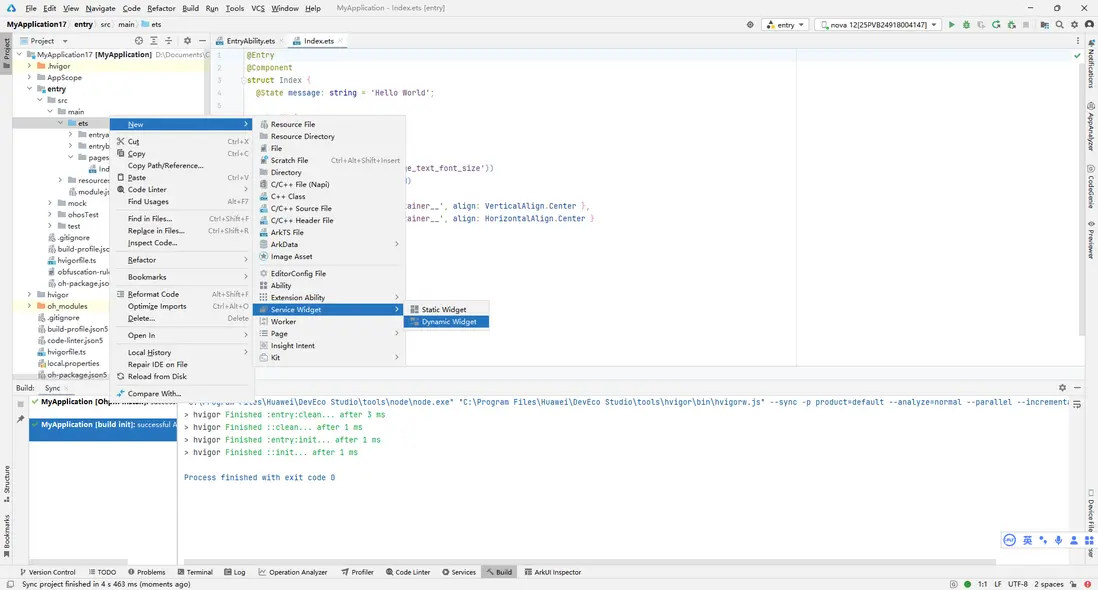Open the device selector nova 12 dropdown
The image size is (1098, 590).
click(877, 24)
